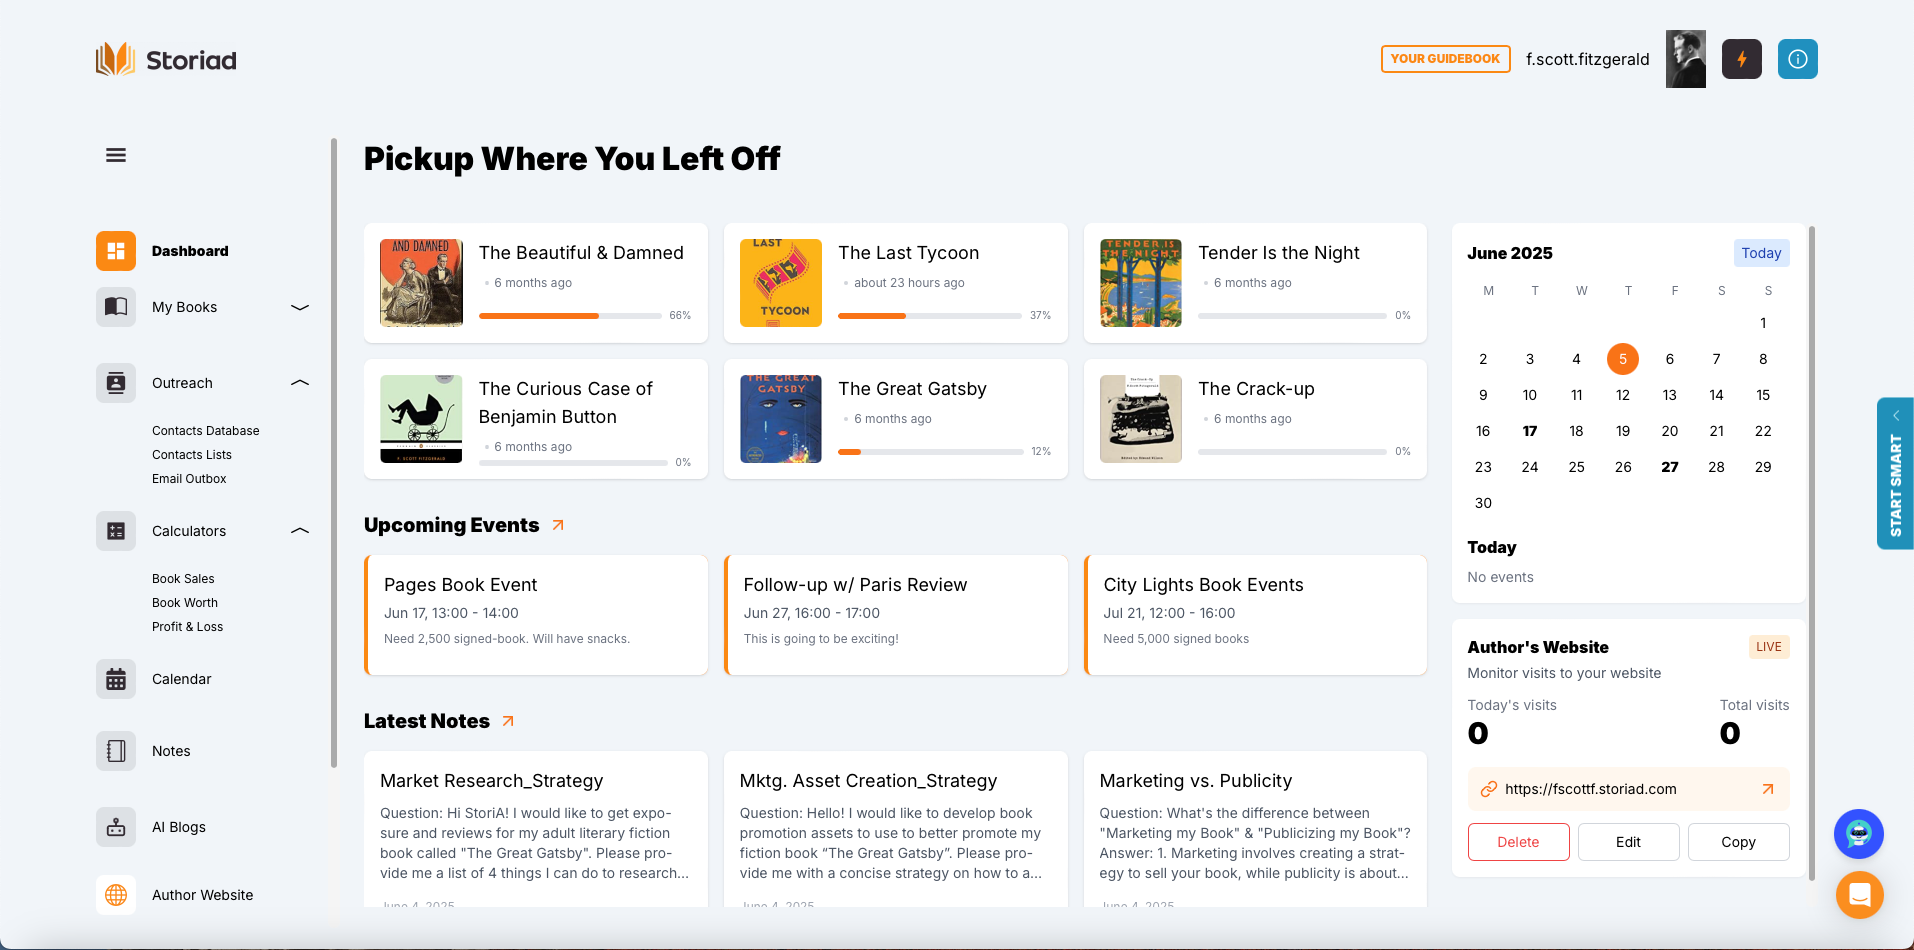
Task: Click the Outreach contacts icon
Action: [116, 383]
